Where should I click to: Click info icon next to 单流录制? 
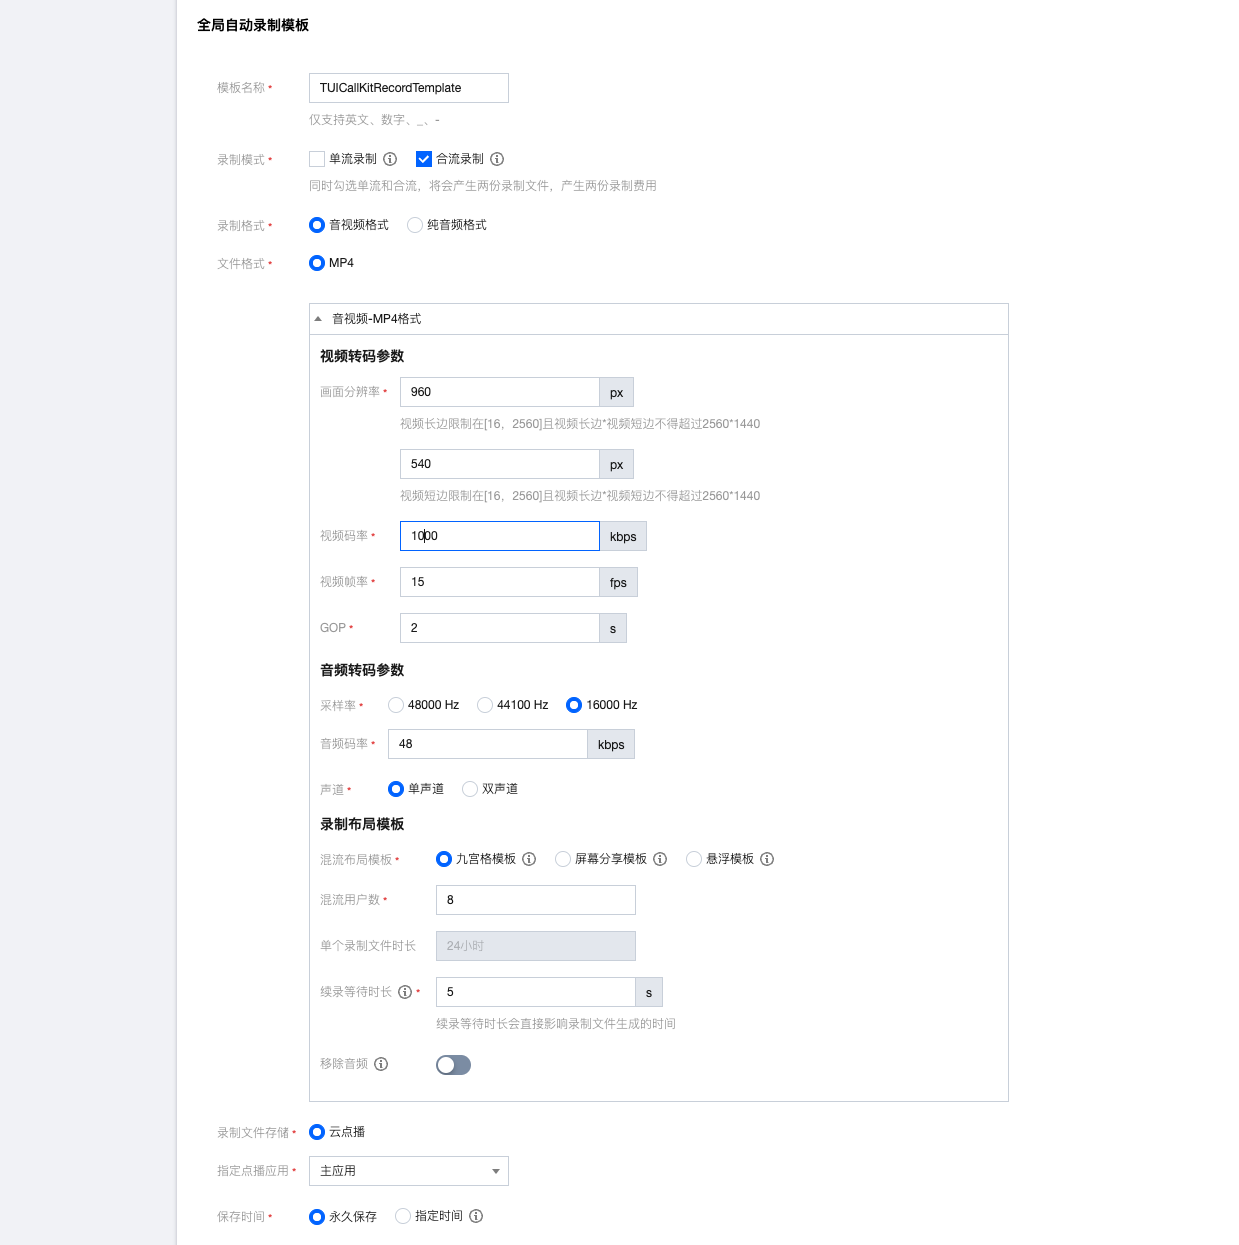point(390,159)
